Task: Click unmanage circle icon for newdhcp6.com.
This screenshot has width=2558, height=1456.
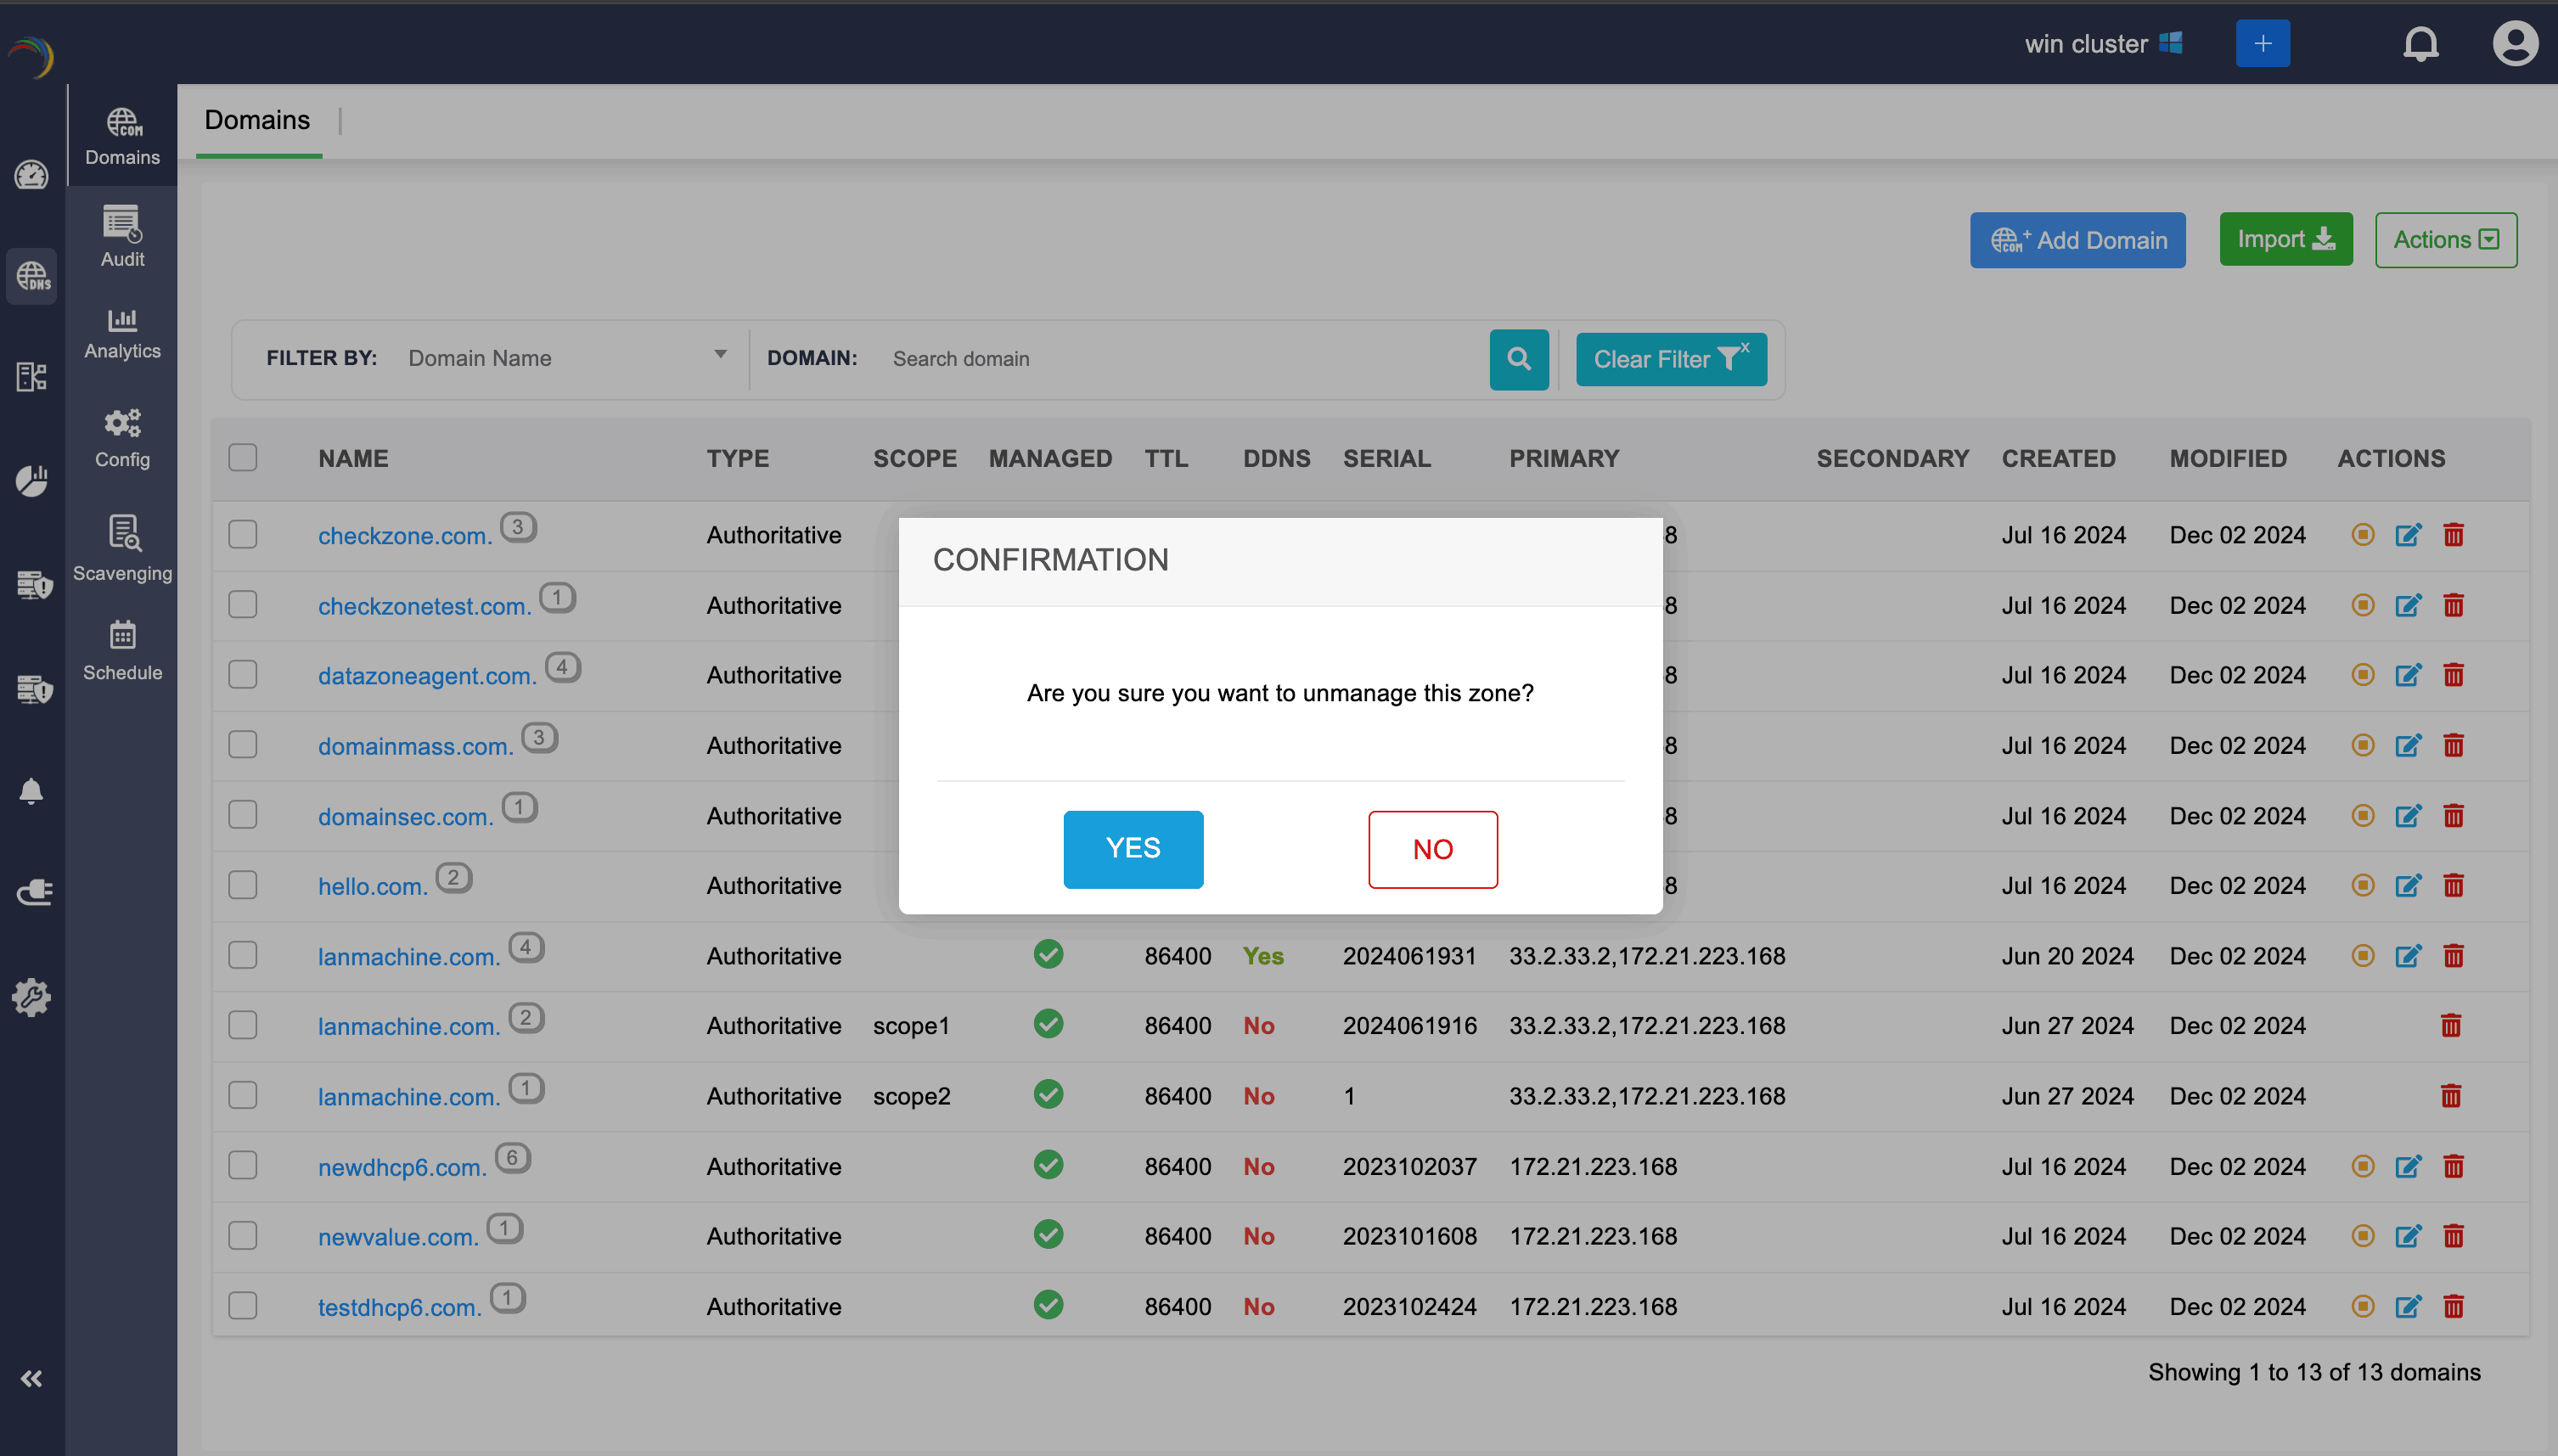Action: (x=2362, y=1166)
